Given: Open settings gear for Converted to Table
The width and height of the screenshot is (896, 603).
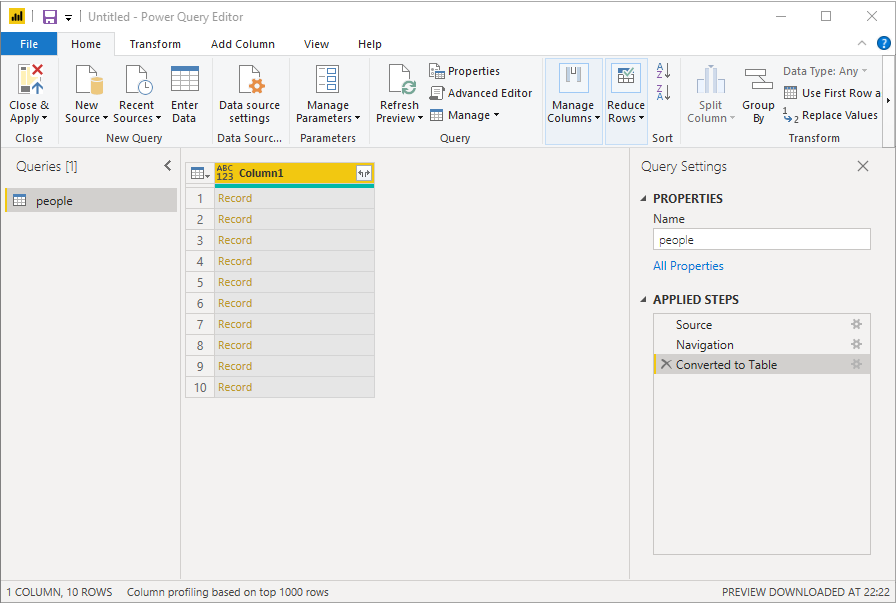Looking at the screenshot, I should coord(856,364).
